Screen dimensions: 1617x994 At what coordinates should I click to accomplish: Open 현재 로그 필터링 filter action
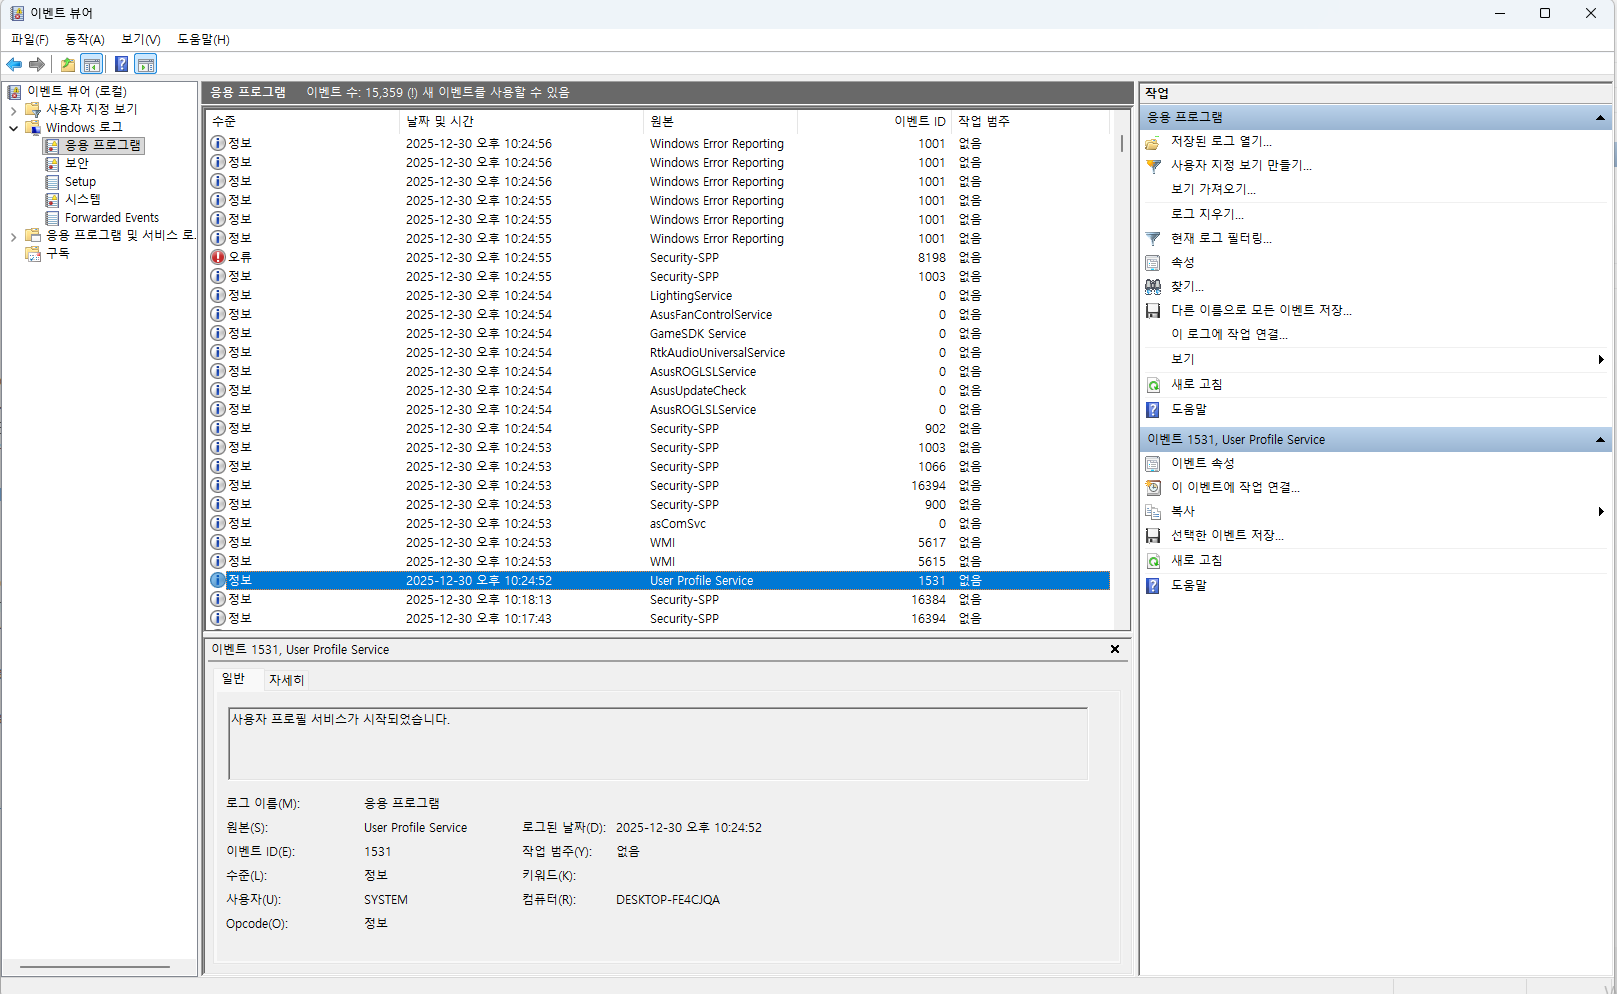pyautogui.click(x=1221, y=238)
